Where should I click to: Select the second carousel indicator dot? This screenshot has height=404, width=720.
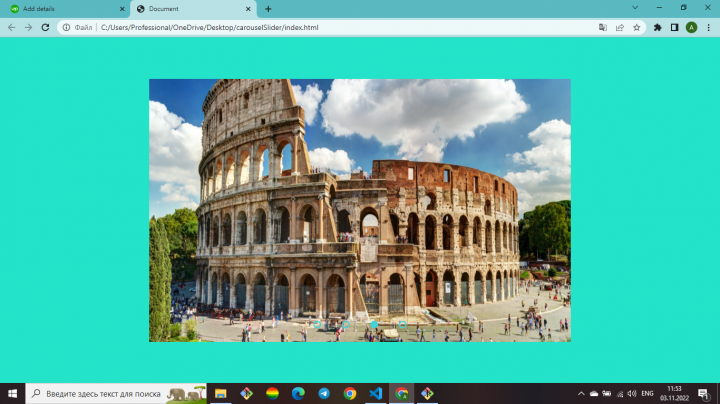click(x=346, y=325)
